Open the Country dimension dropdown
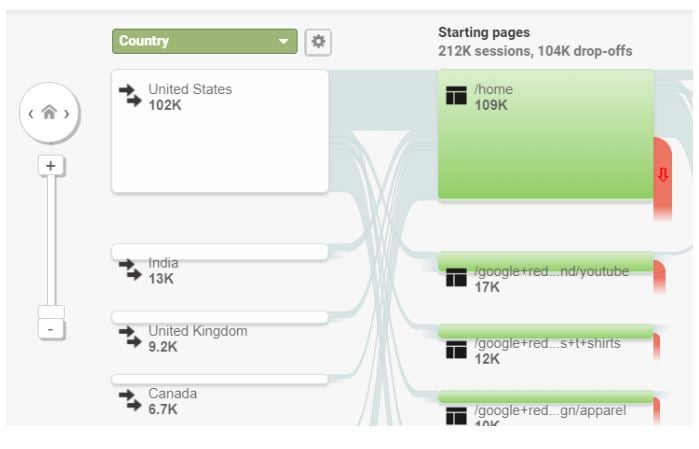This screenshot has width=699, height=449. [205, 41]
